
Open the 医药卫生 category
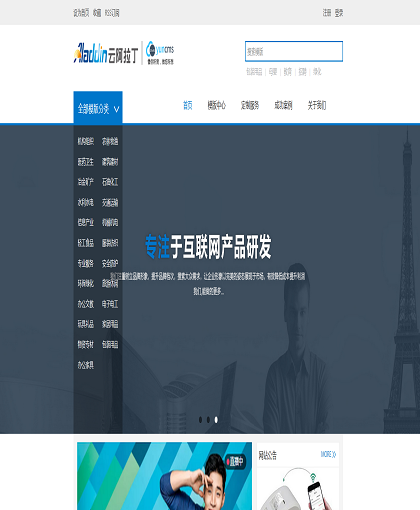[86, 162]
